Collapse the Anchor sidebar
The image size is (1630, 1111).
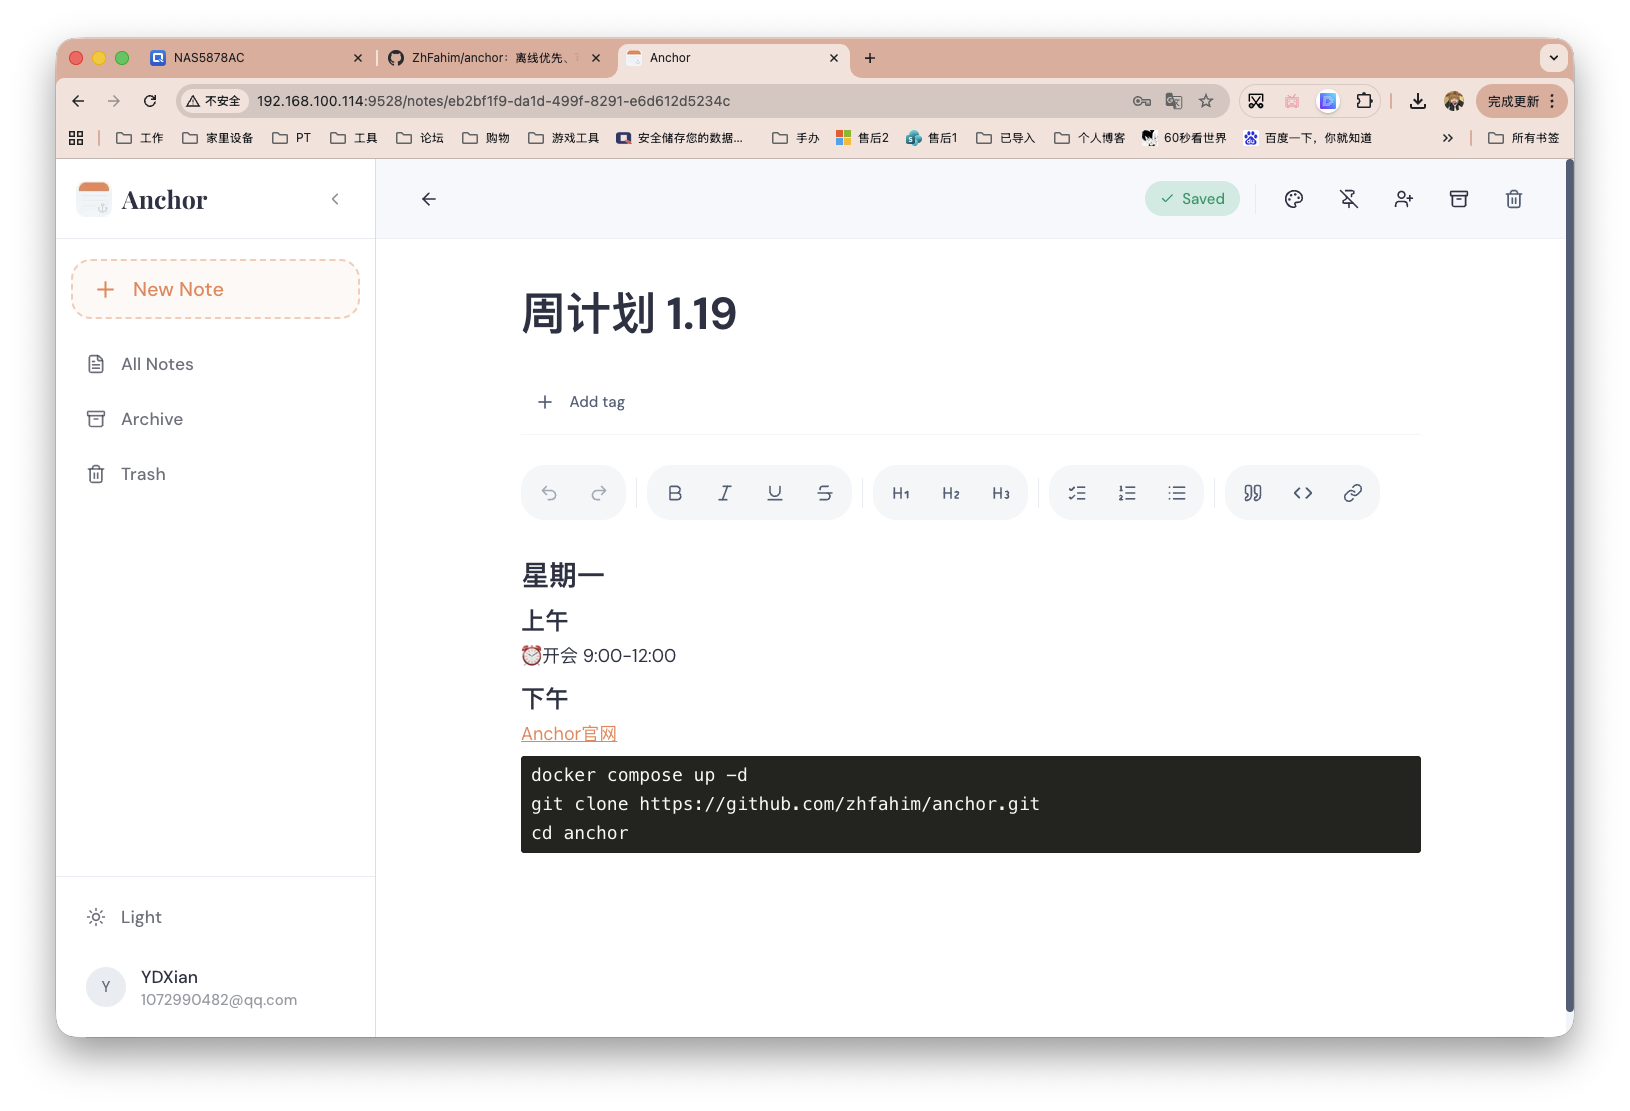(335, 199)
